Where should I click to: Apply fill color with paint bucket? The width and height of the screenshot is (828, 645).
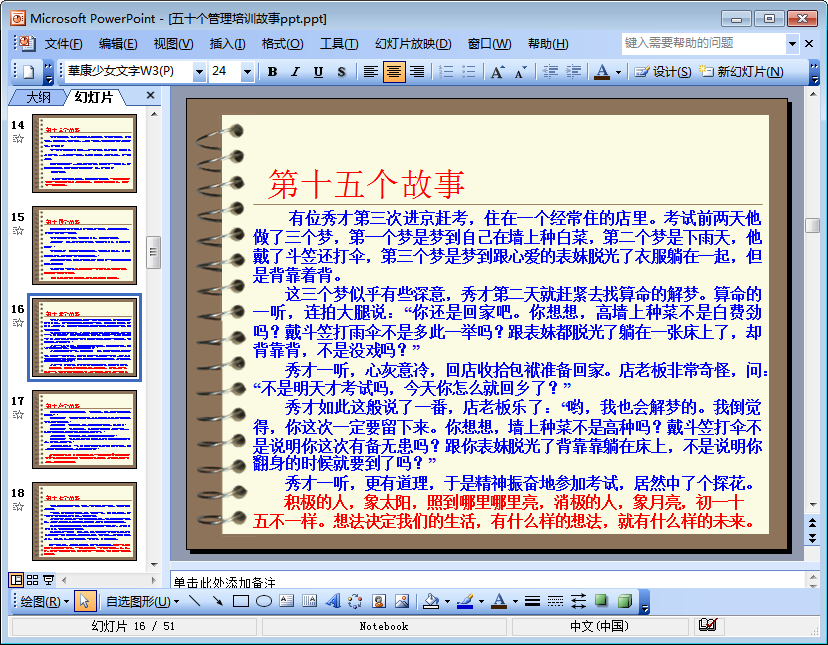(431, 601)
